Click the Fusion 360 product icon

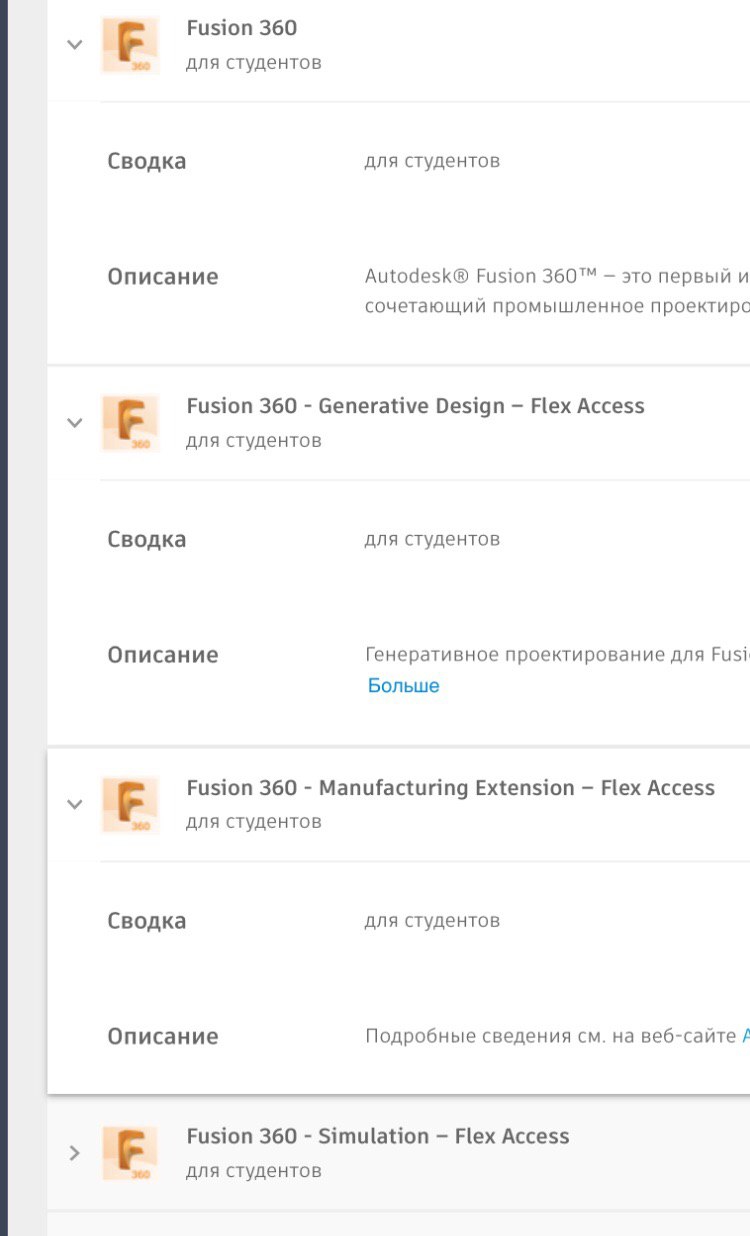pyautogui.click(x=130, y=45)
